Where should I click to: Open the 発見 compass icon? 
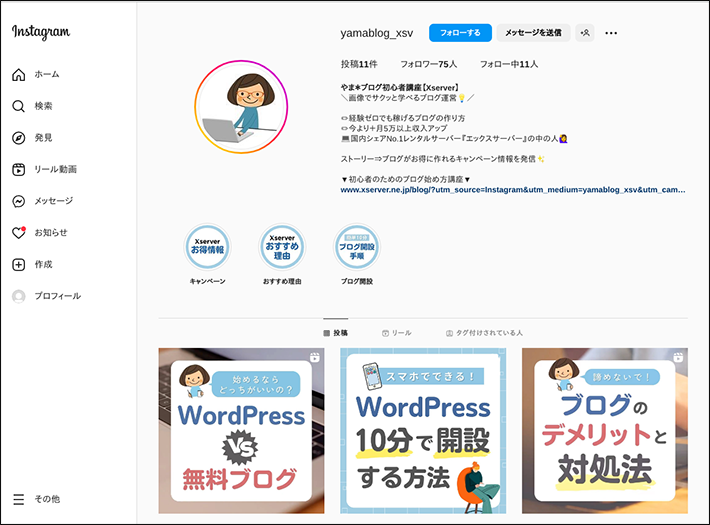click(x=19, y=138)
